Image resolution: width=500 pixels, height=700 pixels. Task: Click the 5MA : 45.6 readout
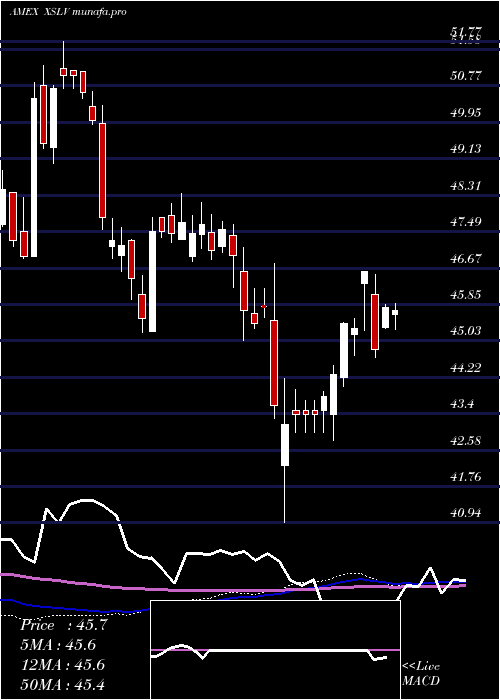(x=58, y=645)
